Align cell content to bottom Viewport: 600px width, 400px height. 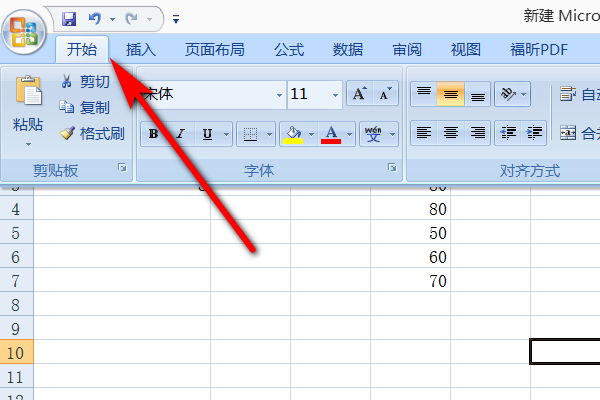(478, 93)
